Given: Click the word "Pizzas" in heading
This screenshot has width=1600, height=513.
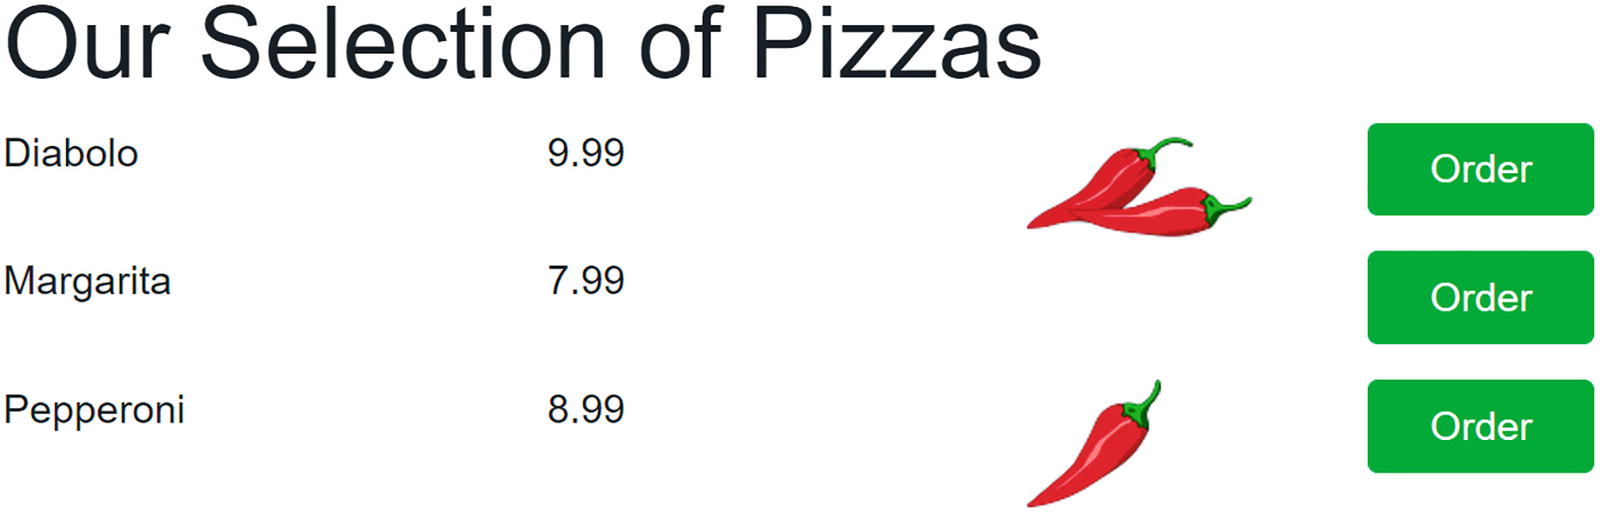Looking at the screenshot, I should pos(895,45).
